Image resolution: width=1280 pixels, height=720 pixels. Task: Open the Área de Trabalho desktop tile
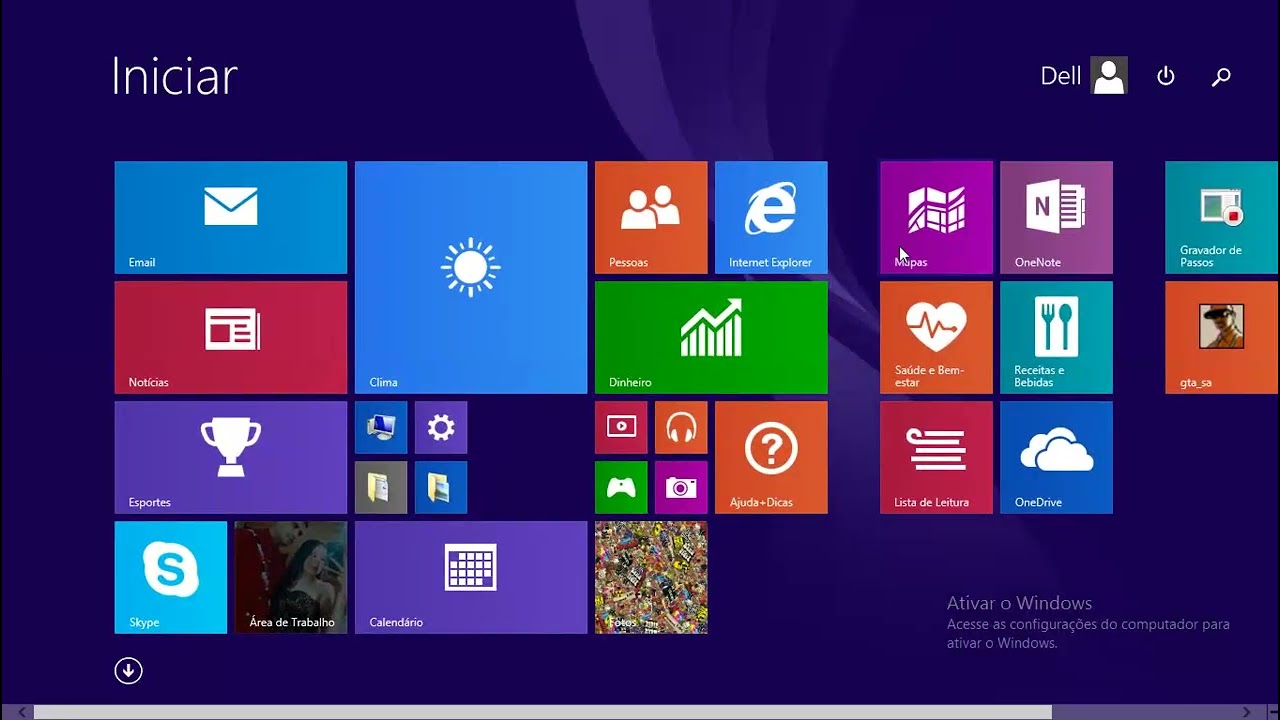[291, 577]
